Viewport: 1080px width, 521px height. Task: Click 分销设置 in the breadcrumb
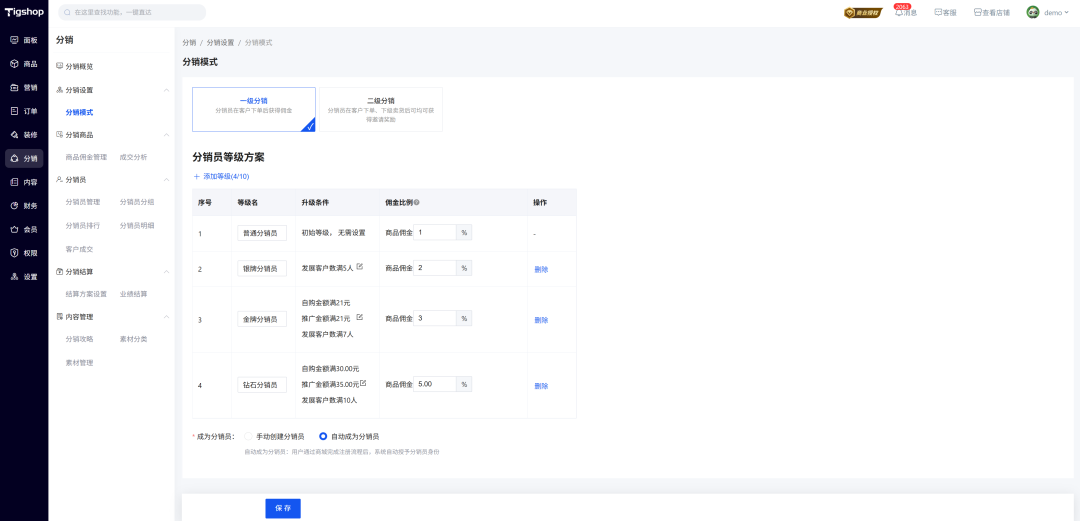(220, 43)
